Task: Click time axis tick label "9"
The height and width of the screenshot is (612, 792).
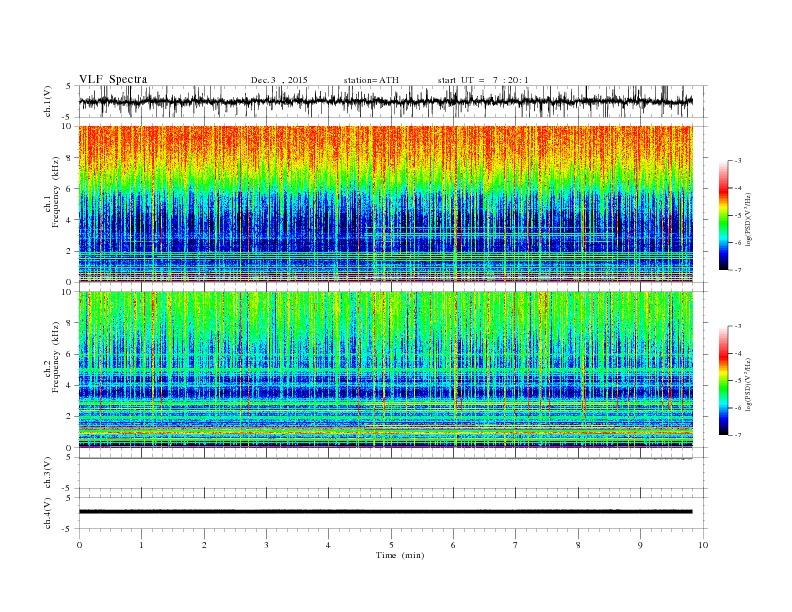Action: pos(640,545)
